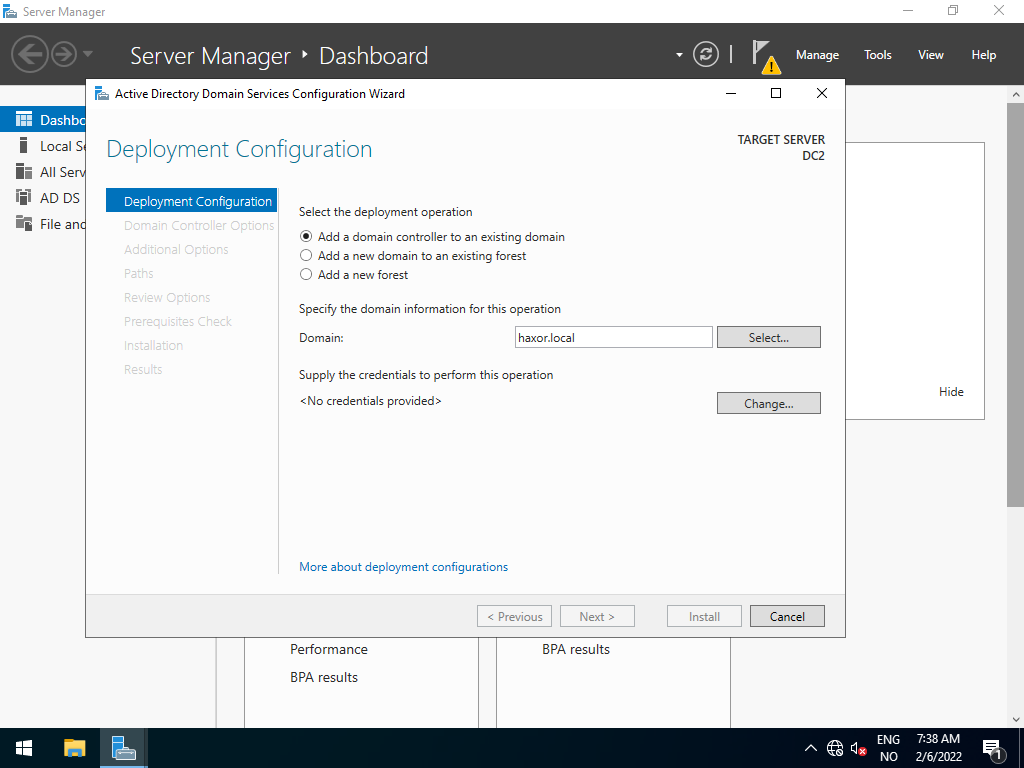Select Dashboard icon in sidebar

point(24,120)
